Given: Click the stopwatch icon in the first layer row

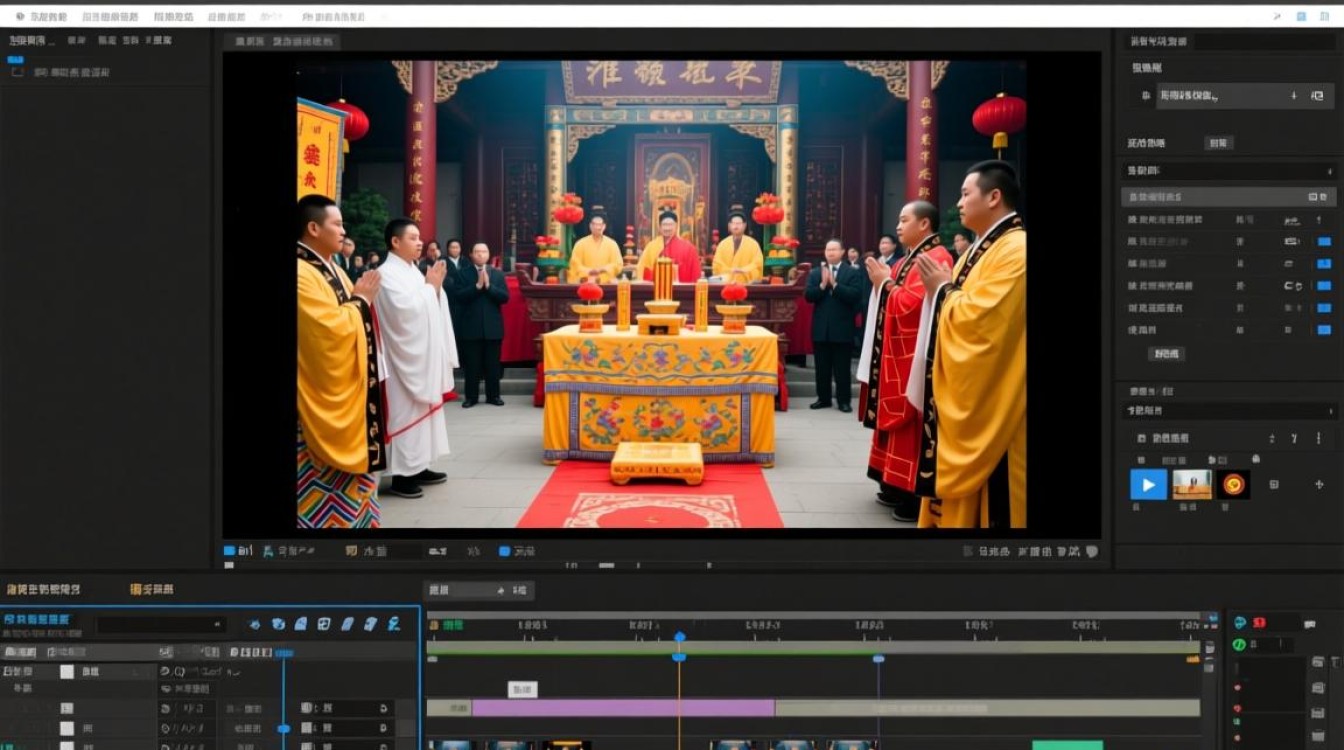Looking at the screenshot, I should point(166,672).
